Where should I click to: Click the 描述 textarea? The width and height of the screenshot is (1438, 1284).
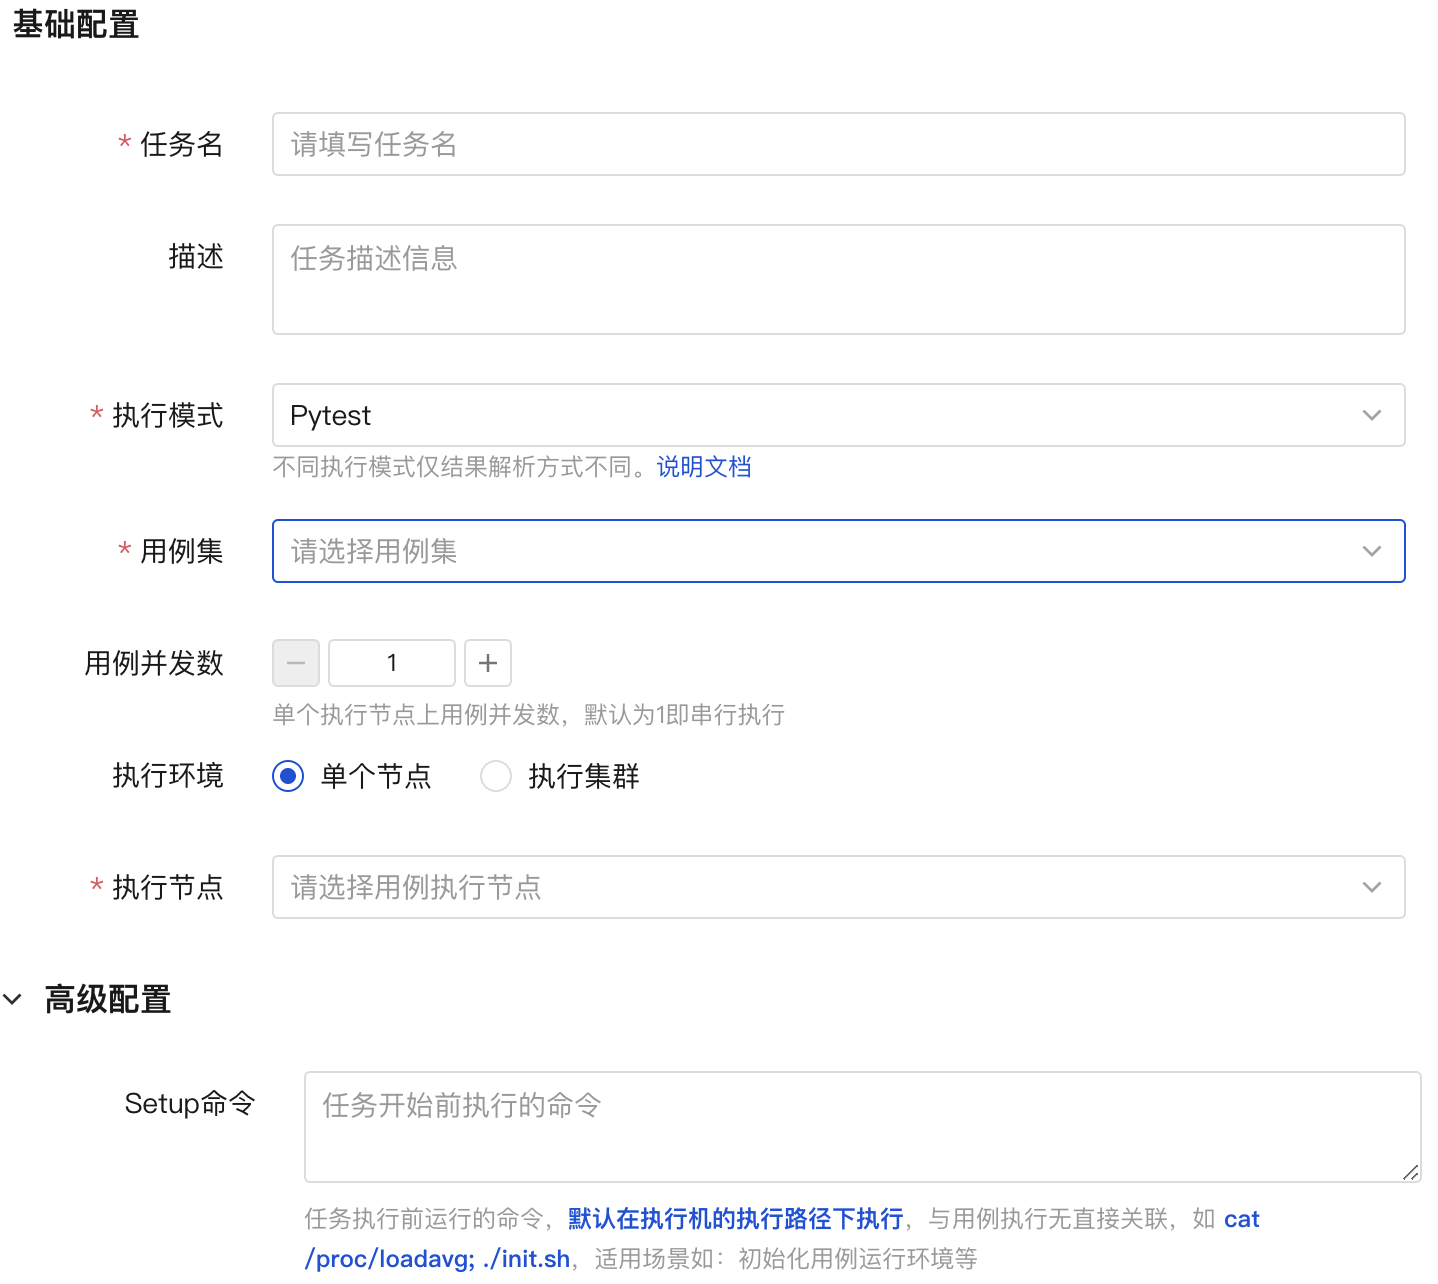838,279
